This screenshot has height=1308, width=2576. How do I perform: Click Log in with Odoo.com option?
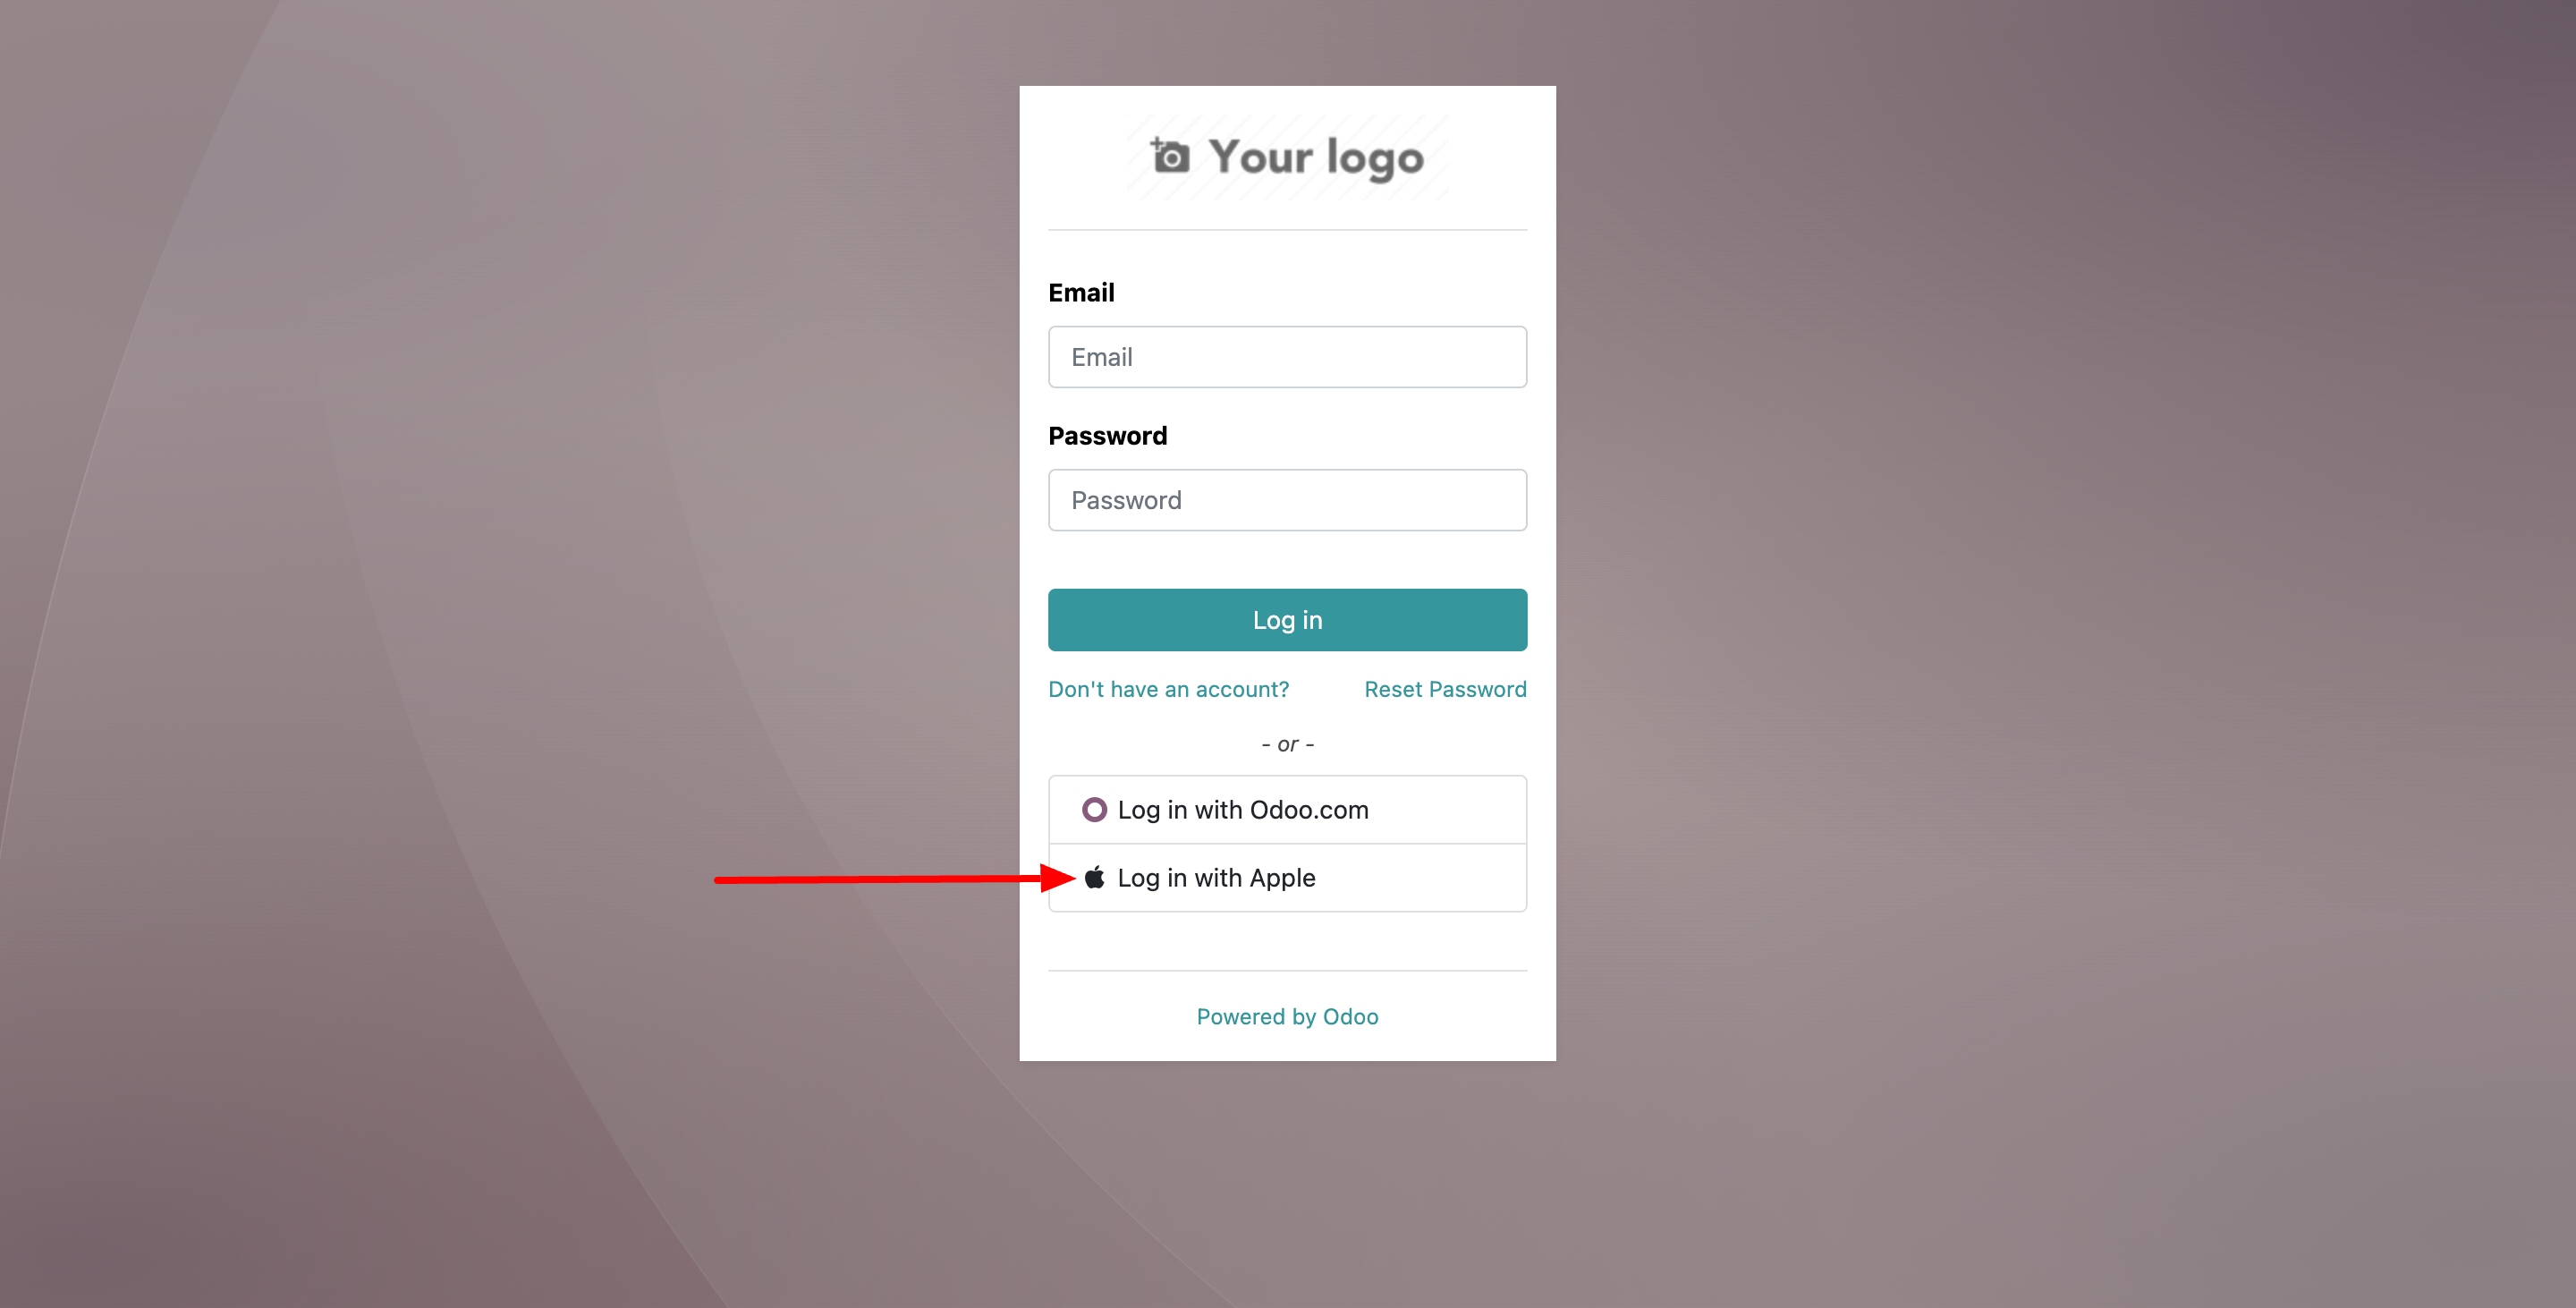(x=1285, y=809)
